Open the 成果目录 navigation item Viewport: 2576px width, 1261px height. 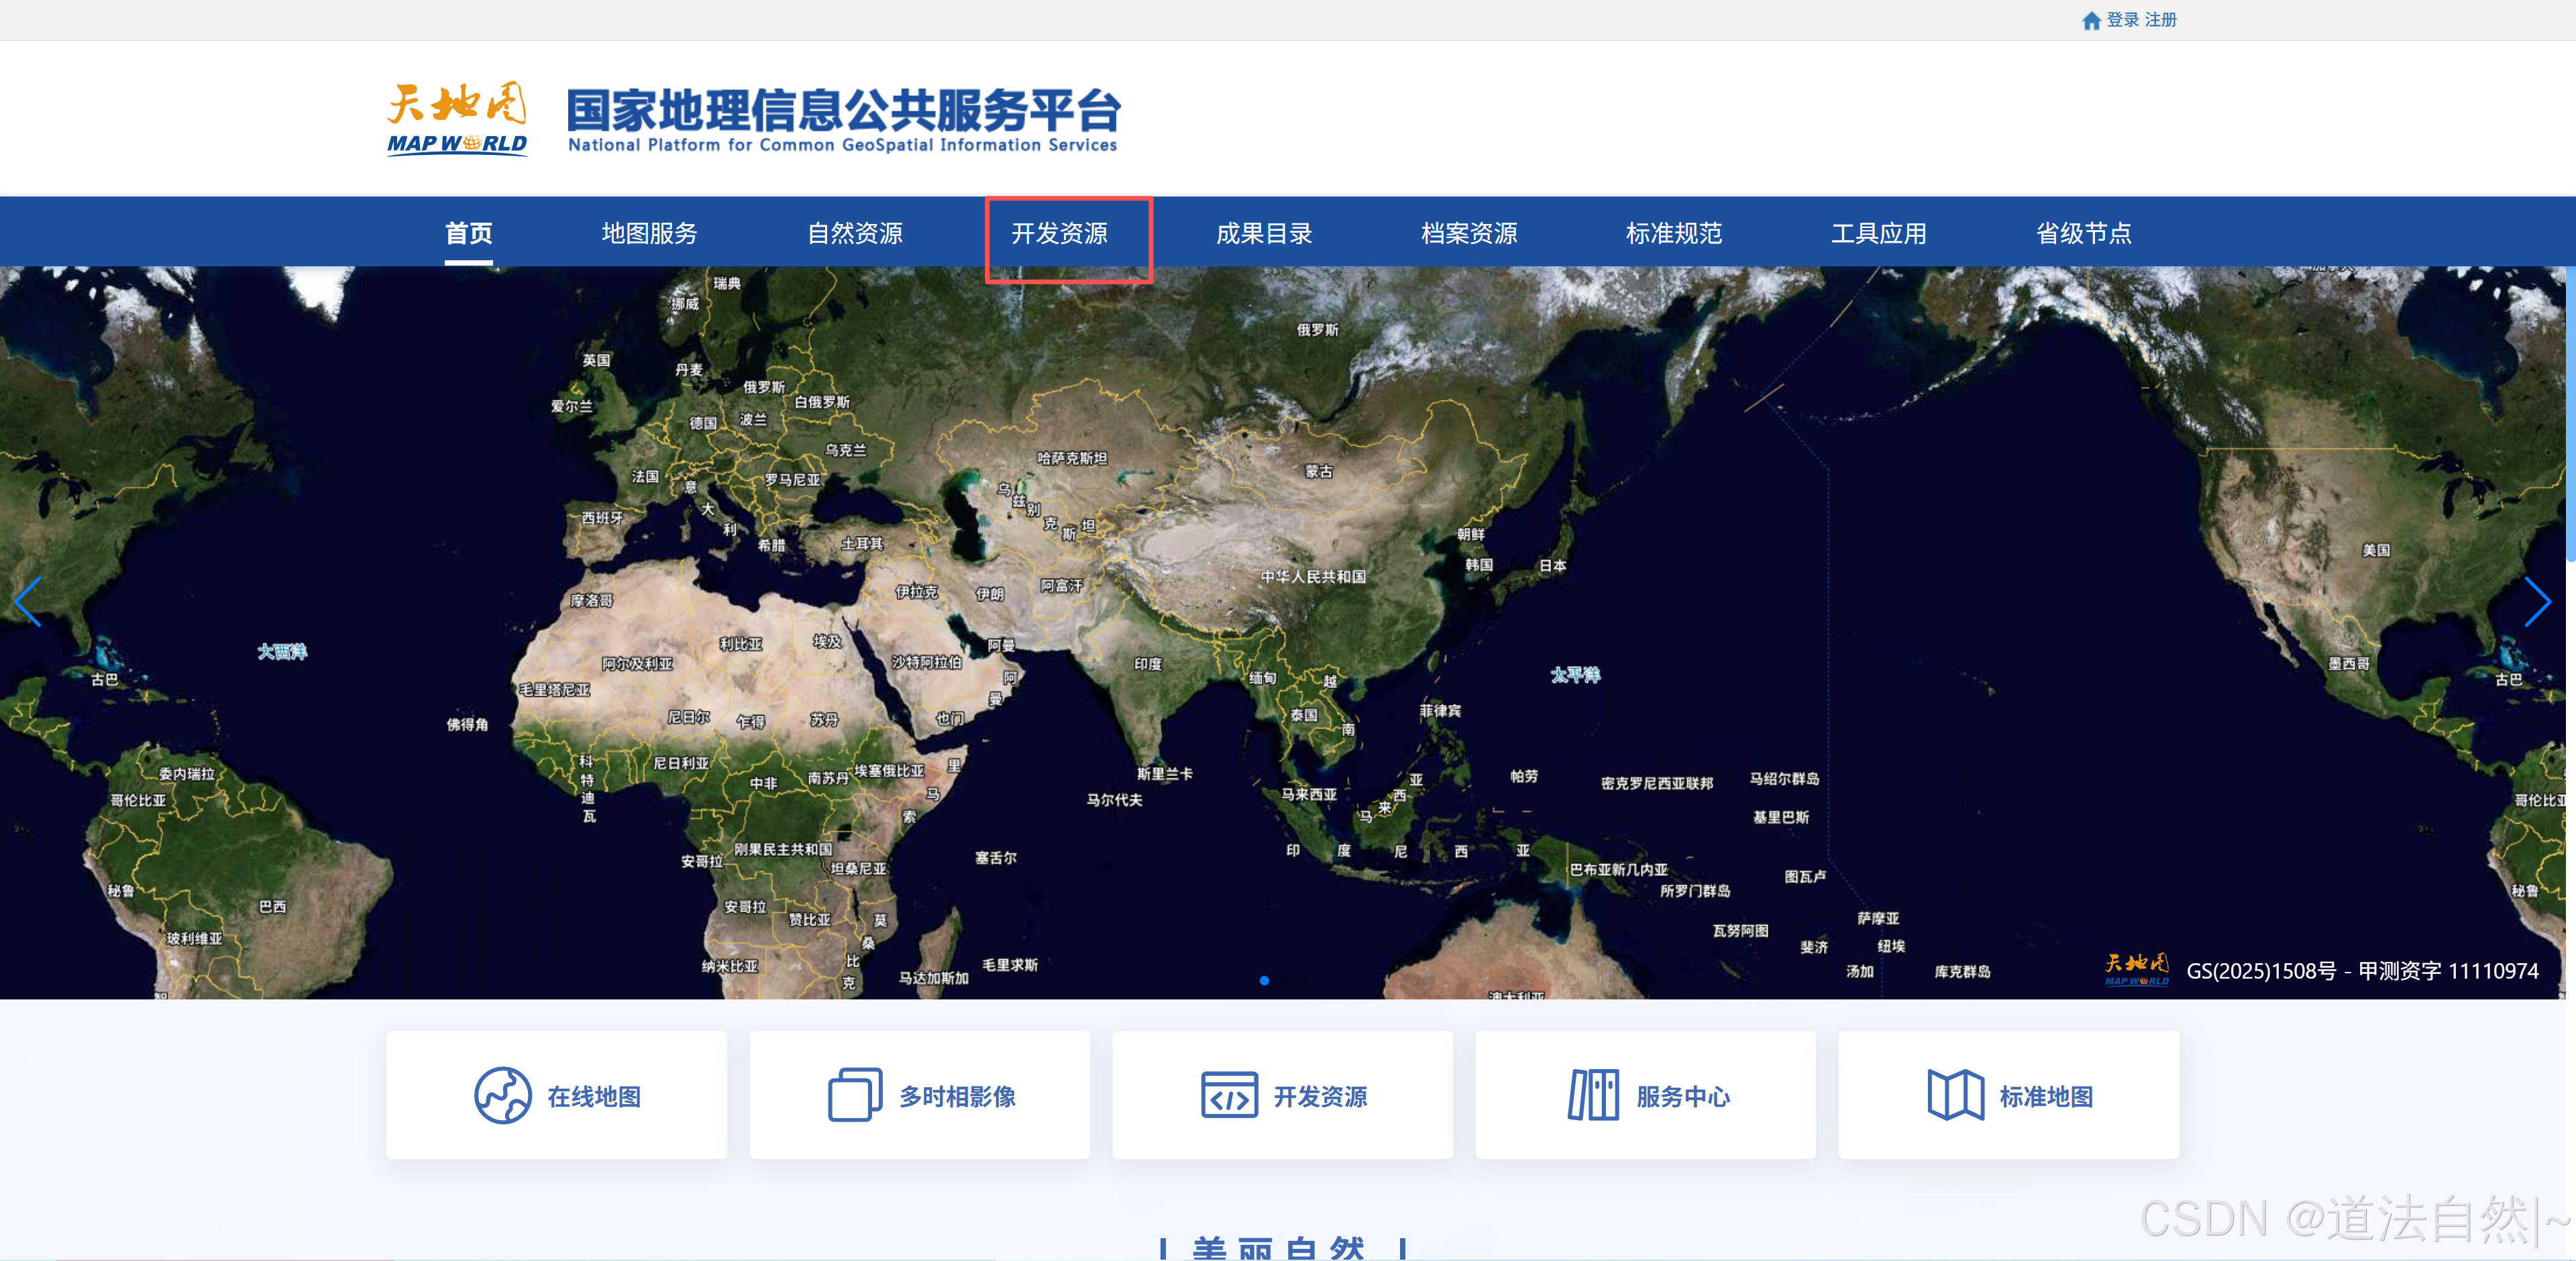(1264, 233)
